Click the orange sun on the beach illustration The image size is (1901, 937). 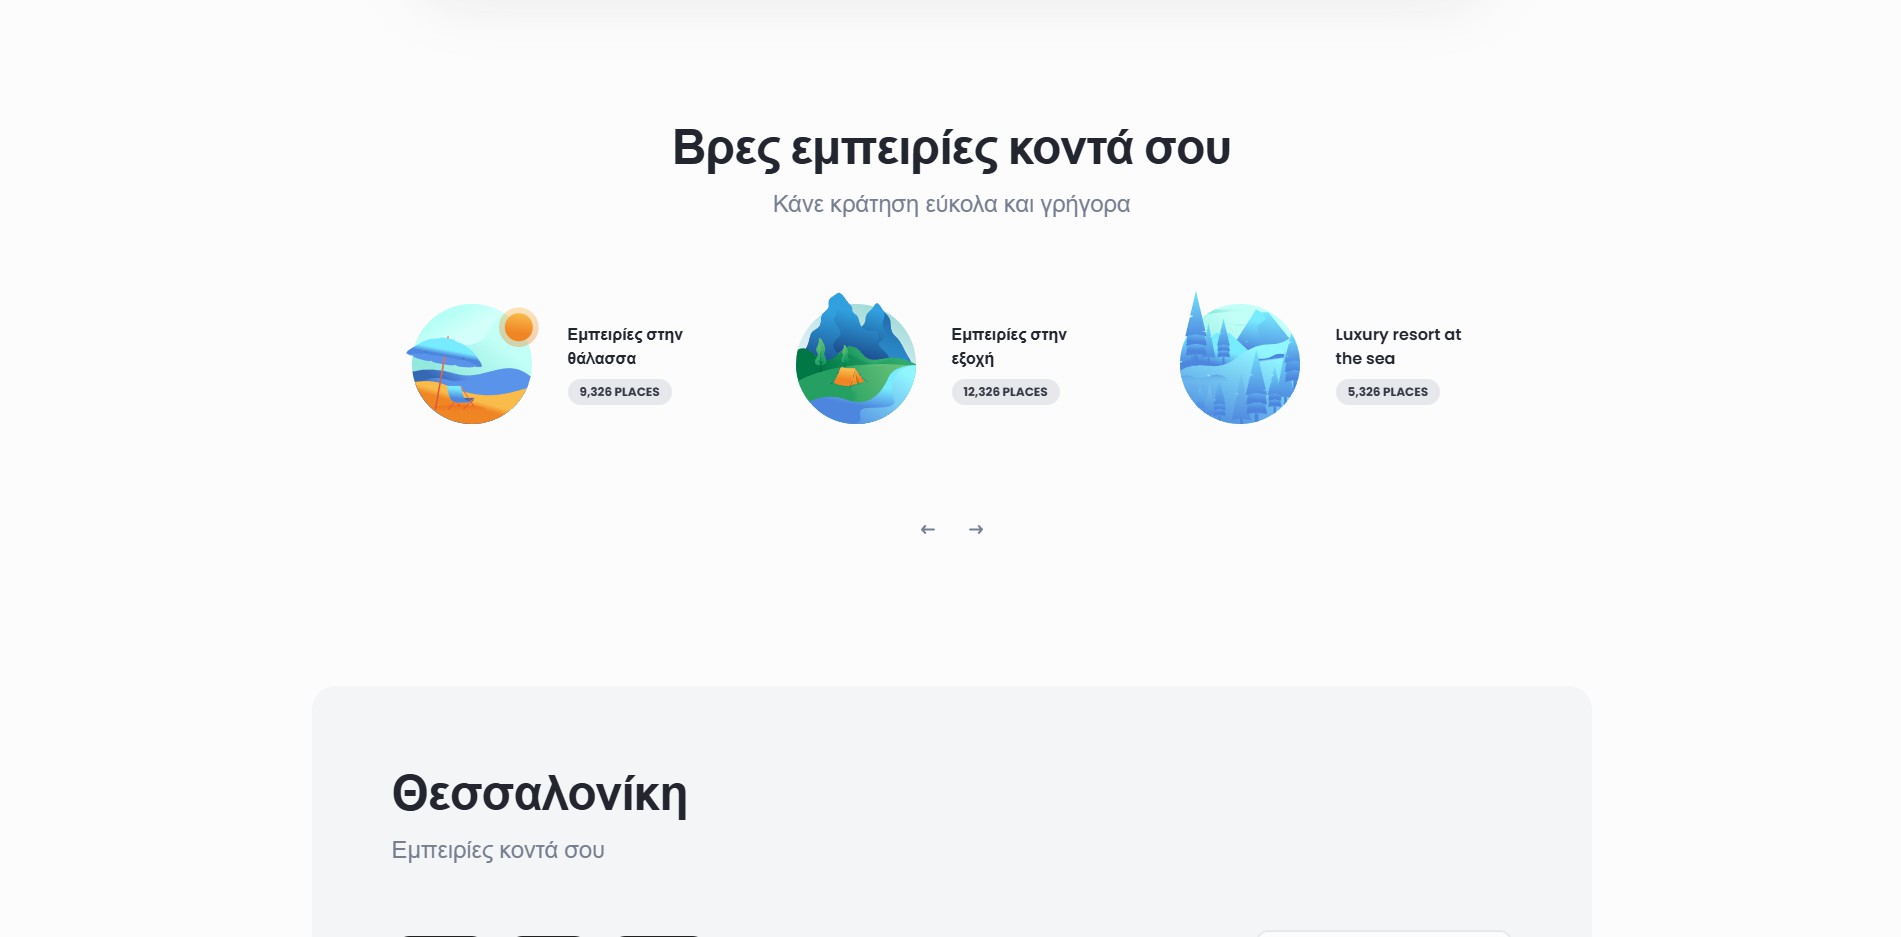point(518,327)
